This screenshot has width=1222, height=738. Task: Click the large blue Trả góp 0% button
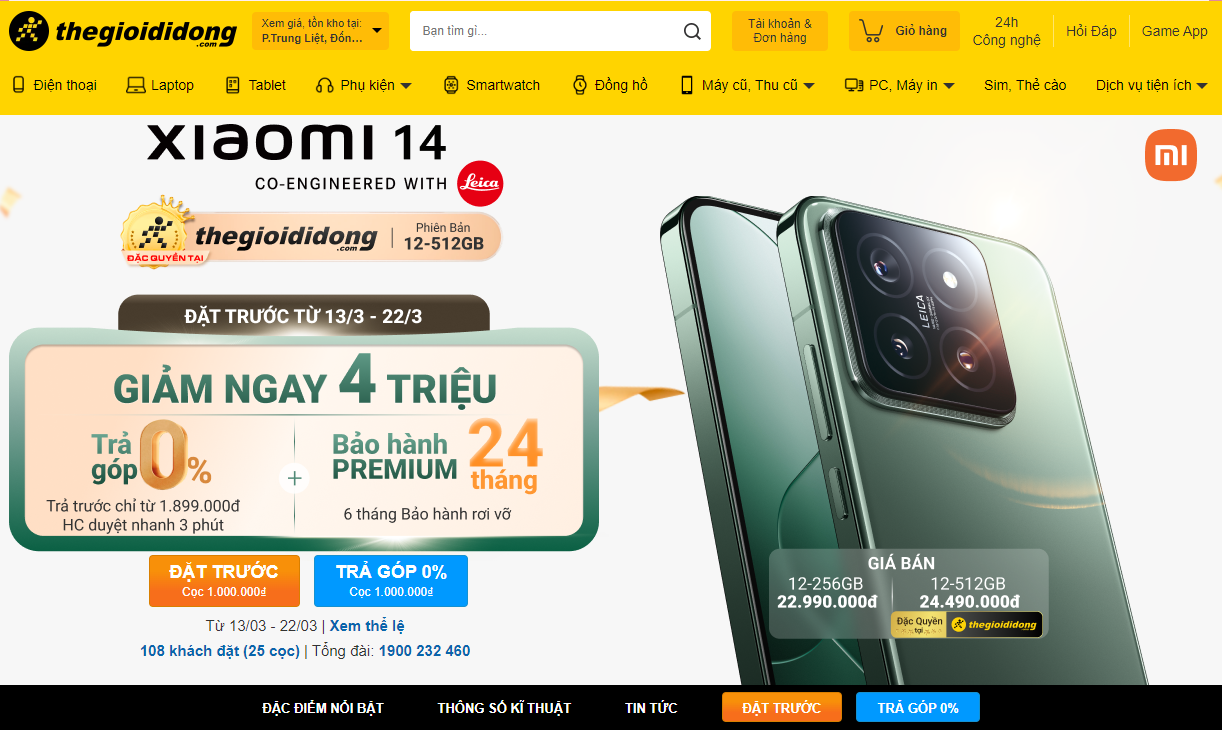point(391,580)
